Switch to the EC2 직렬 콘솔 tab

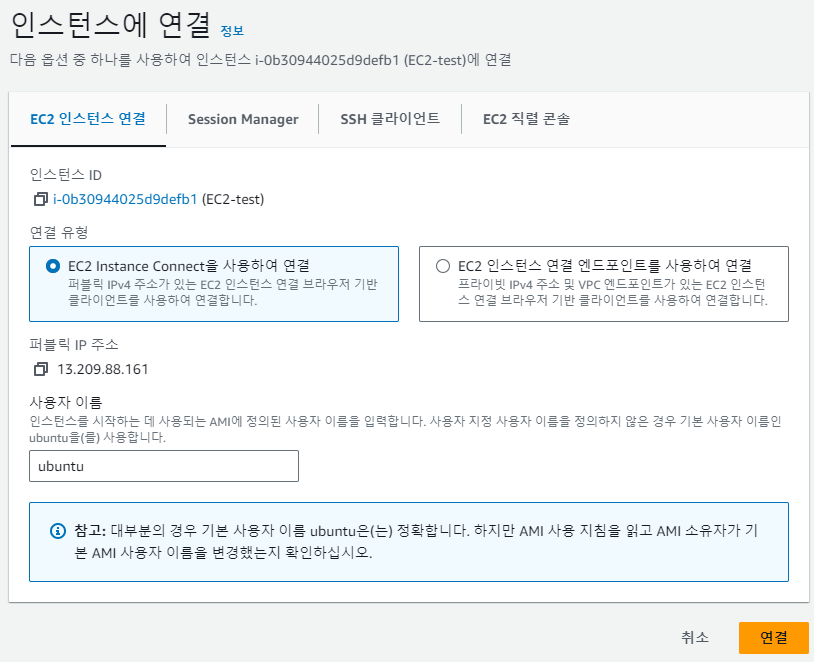pos(526,119)
